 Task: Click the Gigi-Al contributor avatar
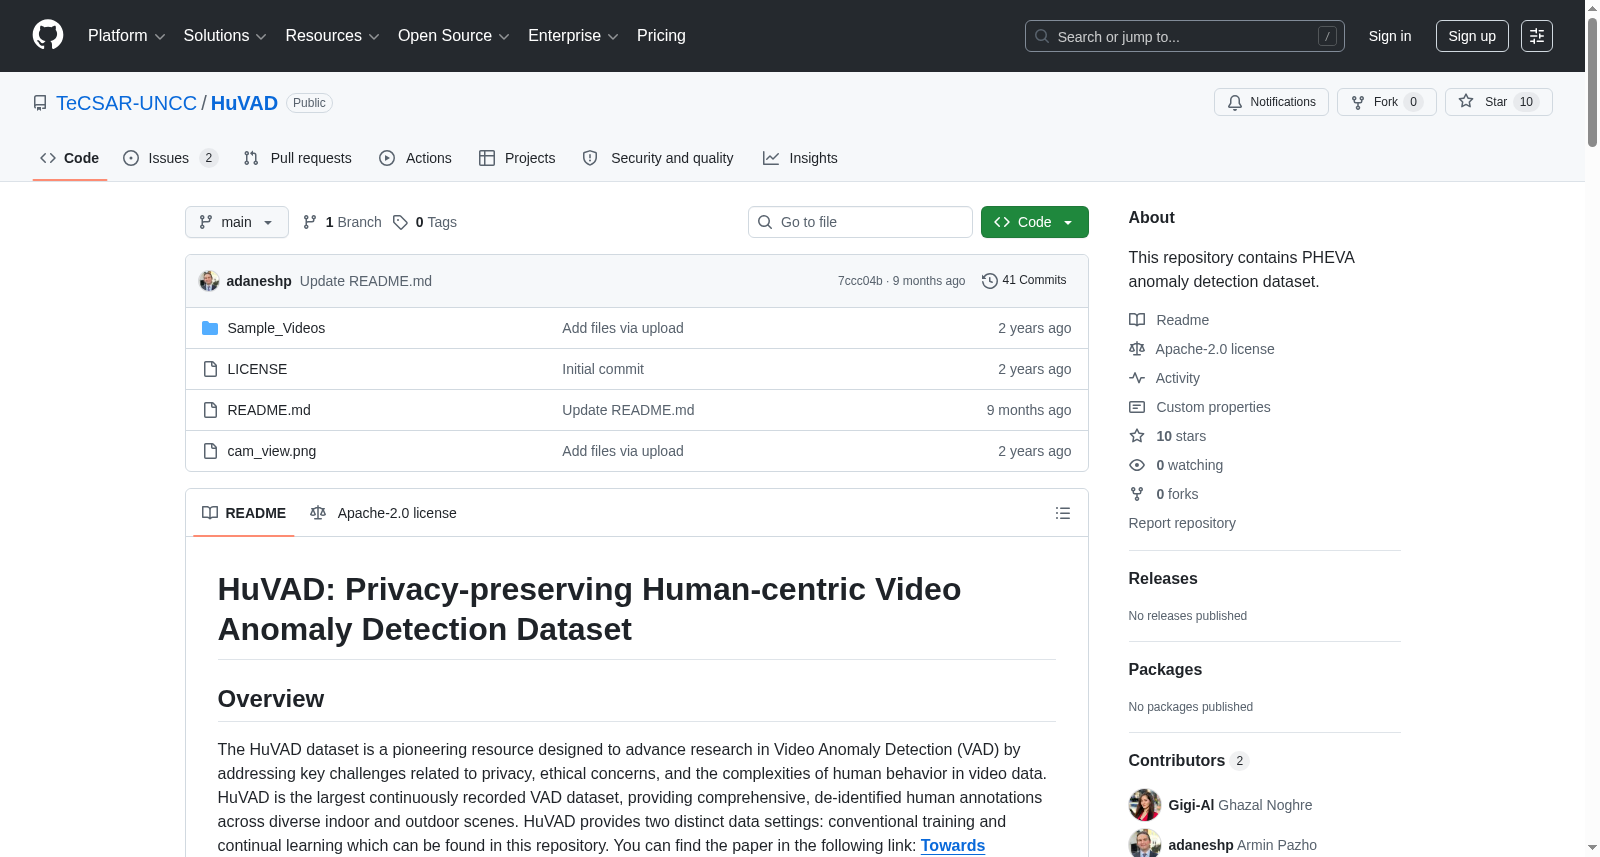(x=1145, y=805)
